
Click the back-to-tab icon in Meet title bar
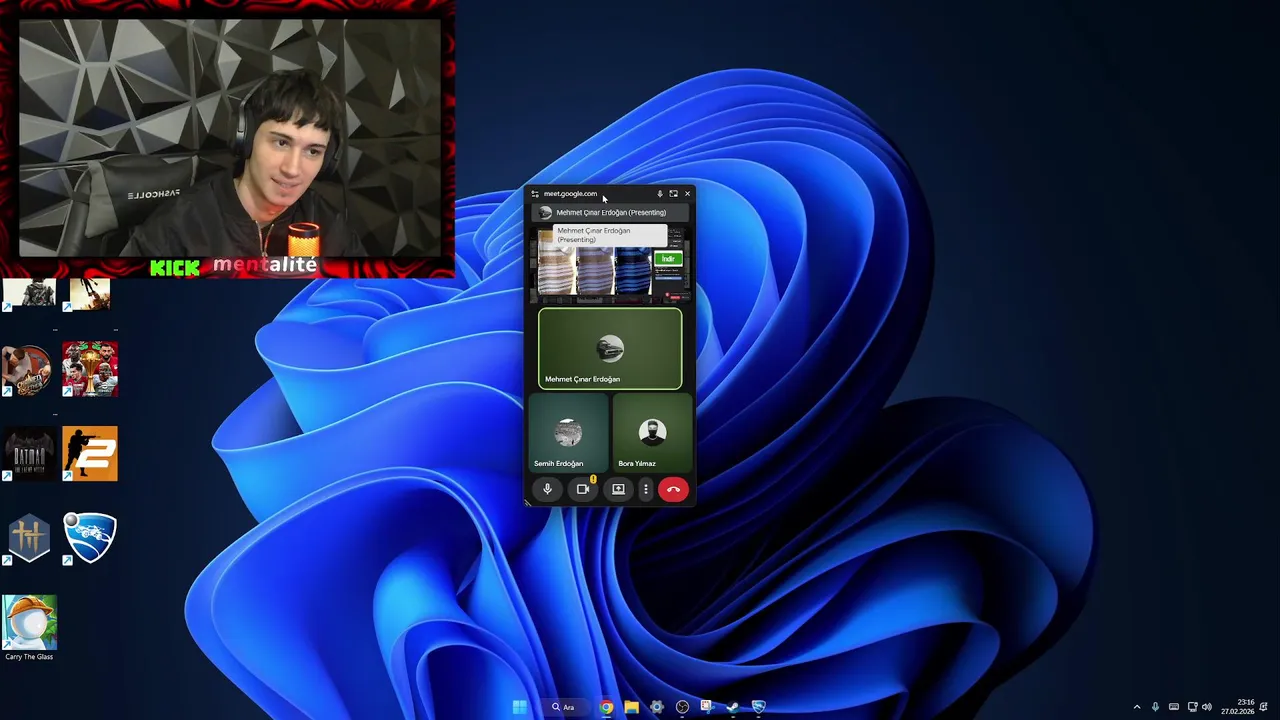coord(673,194)
